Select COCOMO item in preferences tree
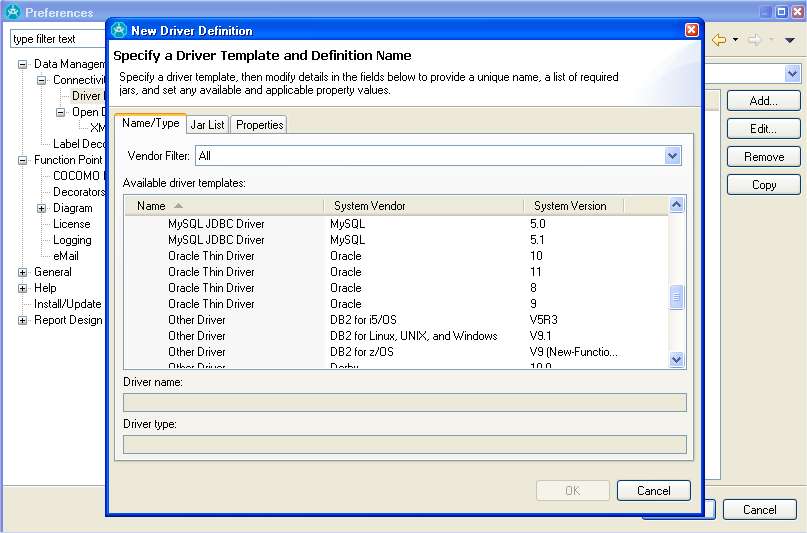 (79, 176)
